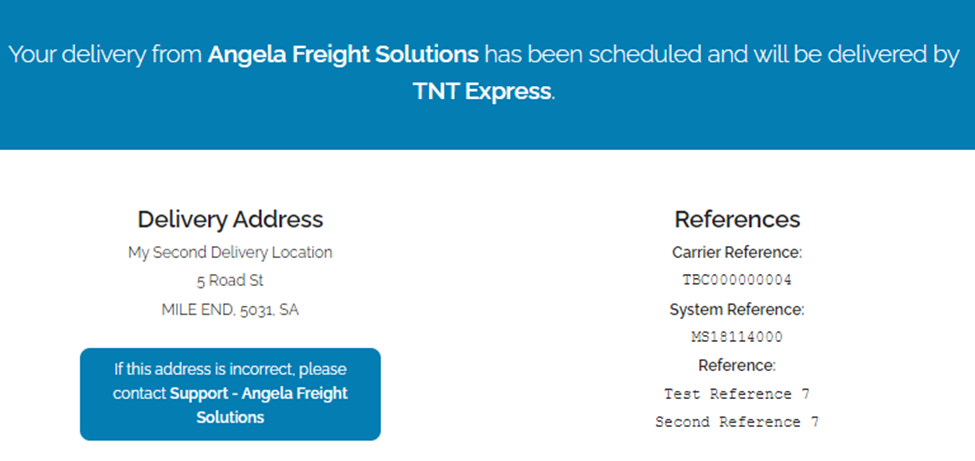The width and height of the screenshot is (975, 461).
Task: Click the Carrier Reference label
Action: coord(737,253)
